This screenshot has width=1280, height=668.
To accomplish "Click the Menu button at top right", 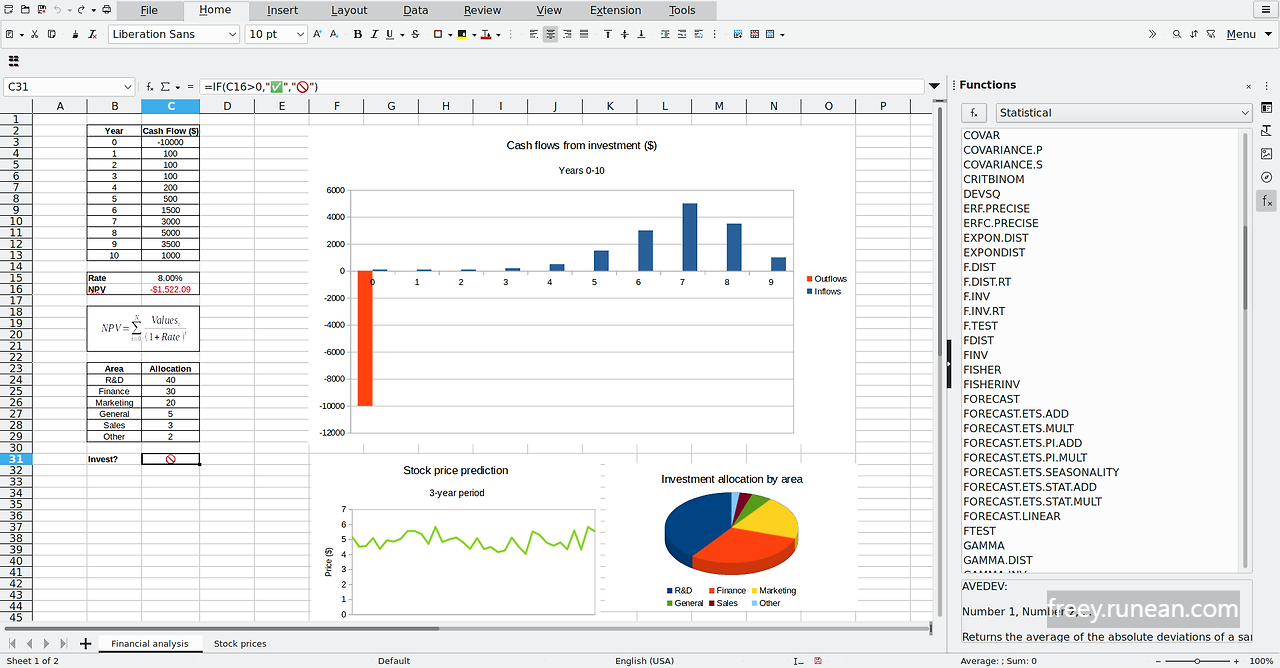I will click(x=1241, y=33).
